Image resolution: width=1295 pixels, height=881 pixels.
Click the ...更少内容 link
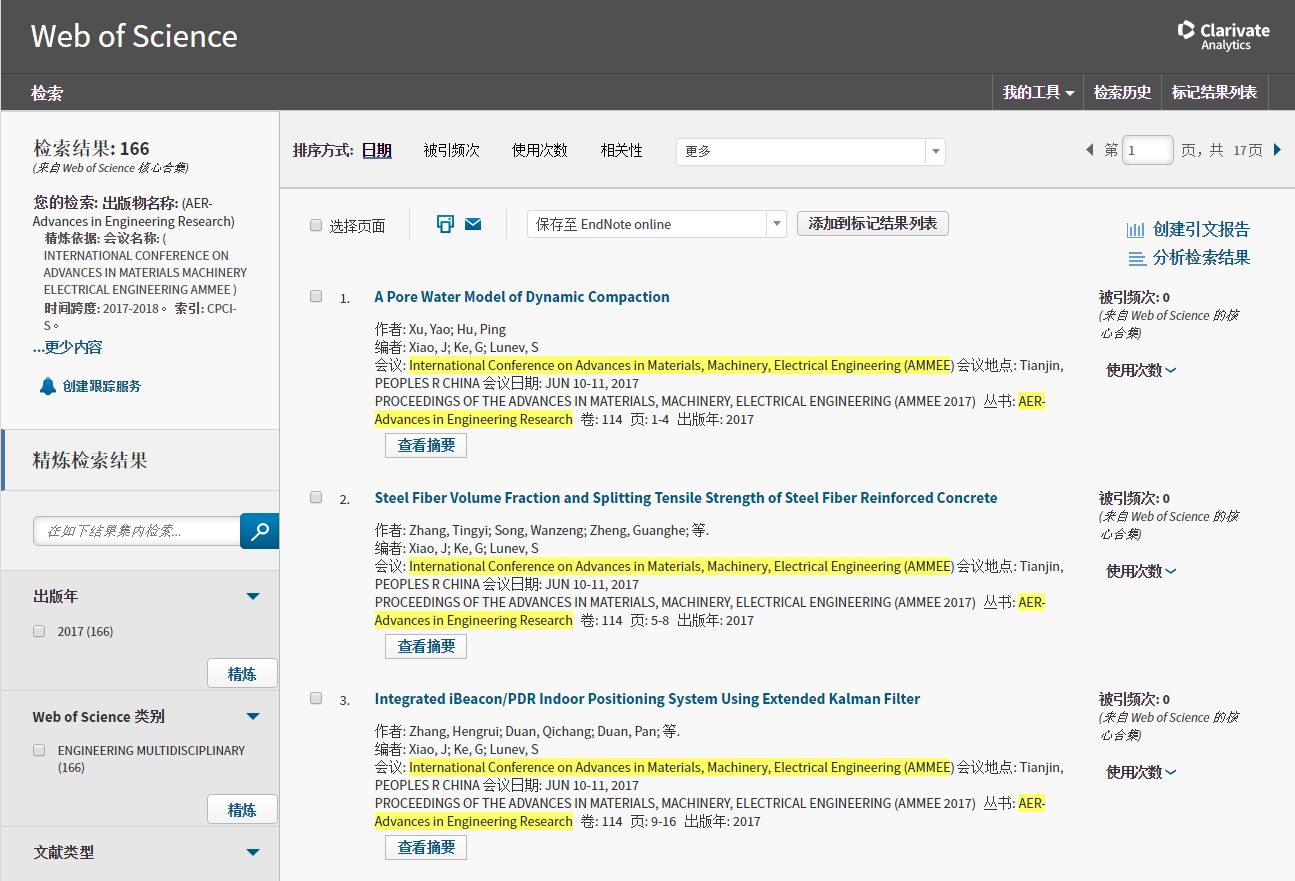tap(67, 347)
